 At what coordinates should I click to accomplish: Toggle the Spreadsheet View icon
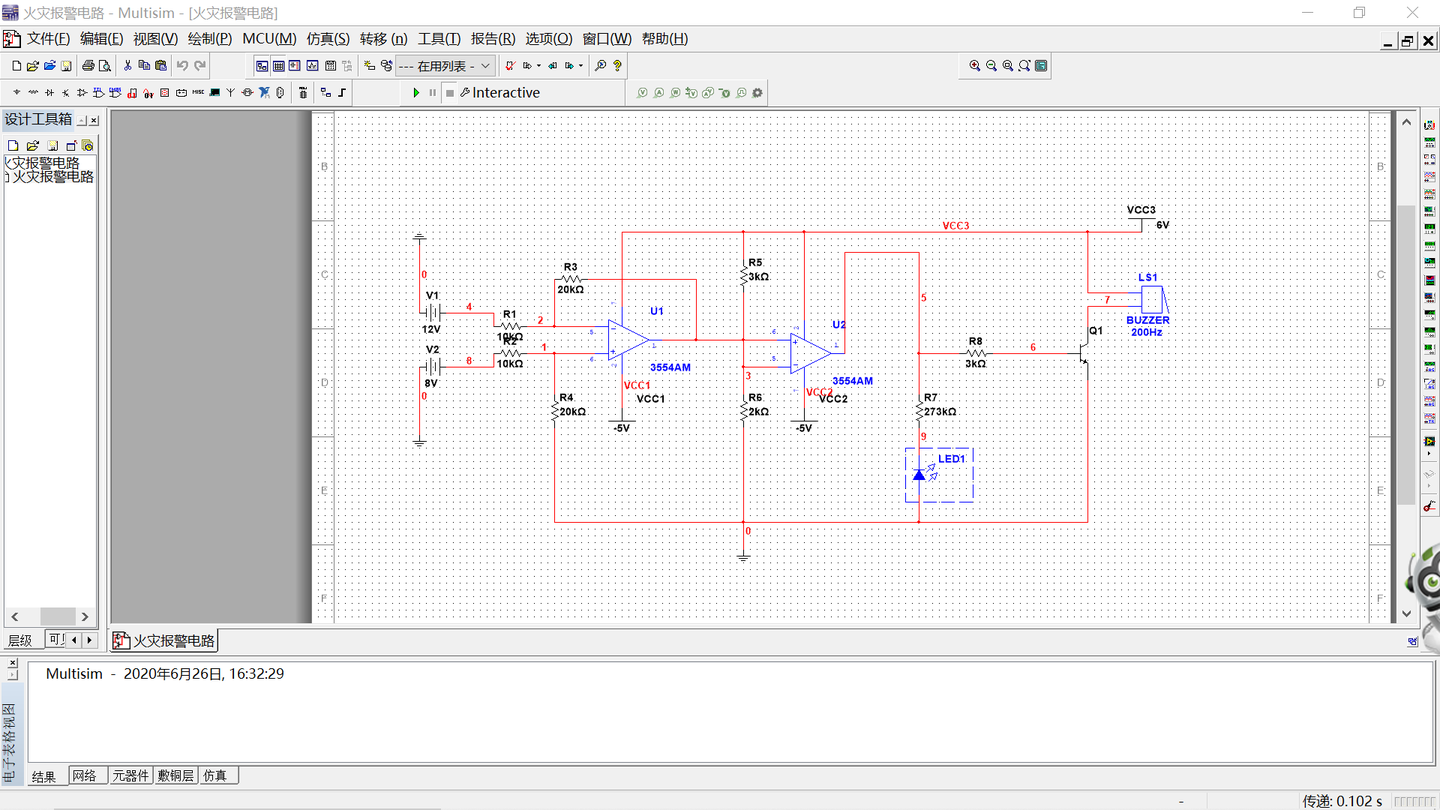(x=279, y=66)
